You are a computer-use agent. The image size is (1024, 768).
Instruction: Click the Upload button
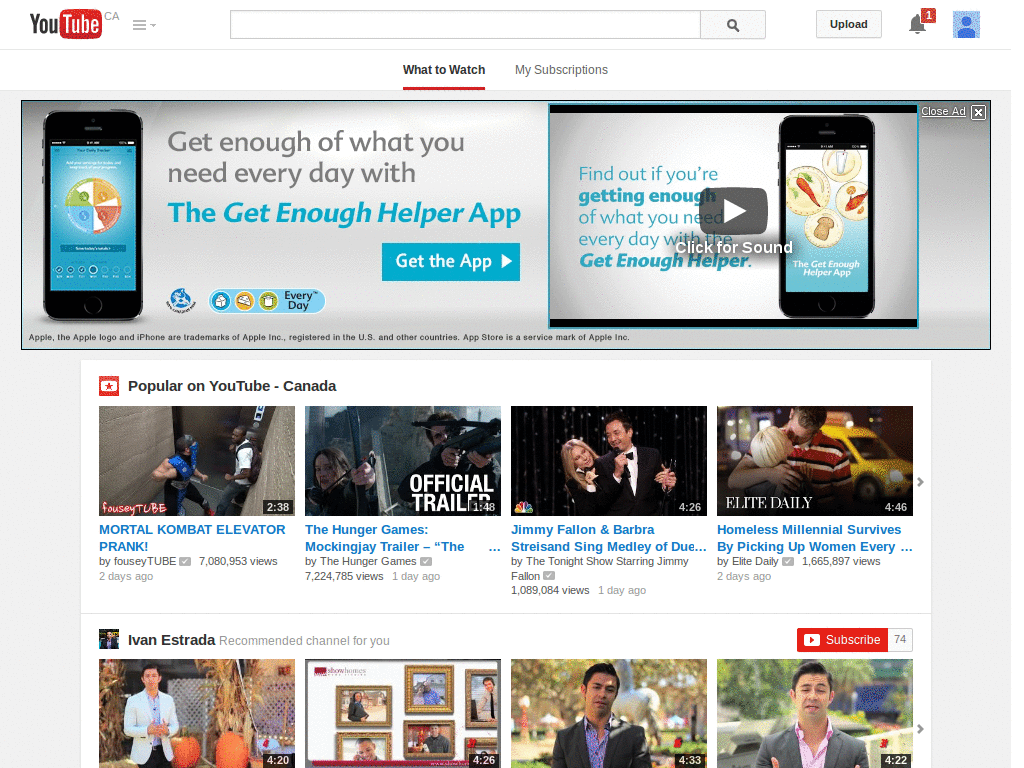[x=848, y=24]
